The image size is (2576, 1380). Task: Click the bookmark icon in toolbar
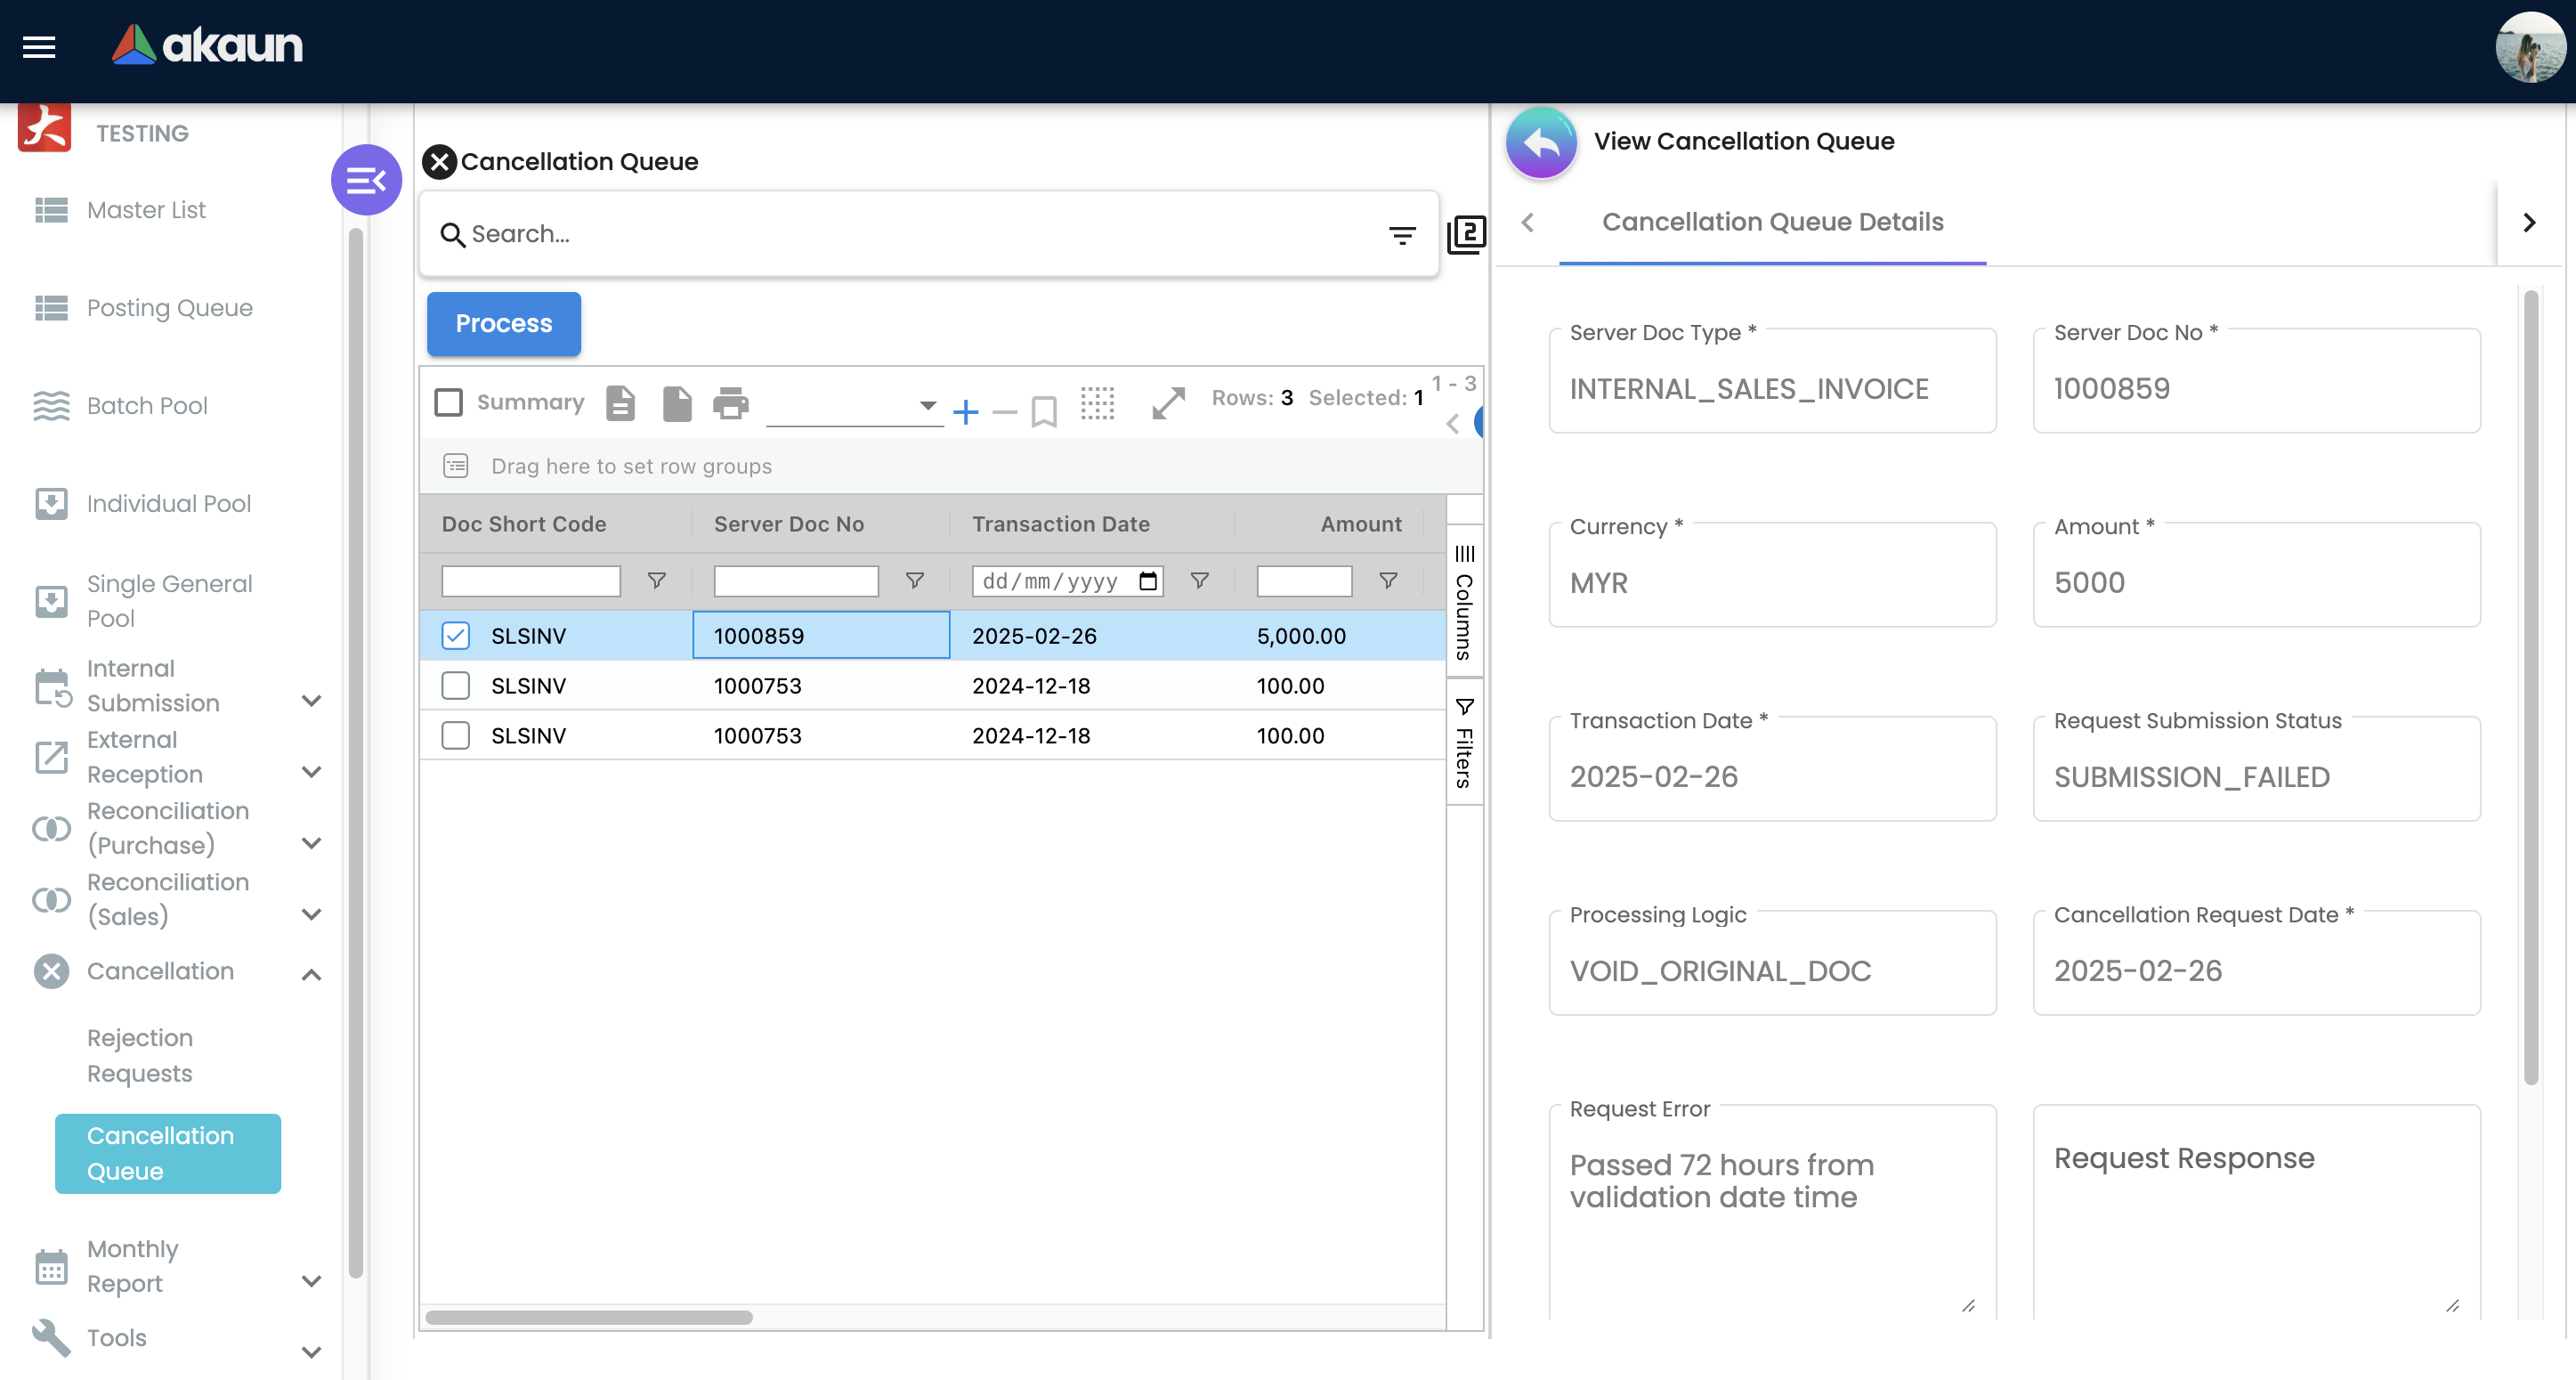click(1044, 411)
